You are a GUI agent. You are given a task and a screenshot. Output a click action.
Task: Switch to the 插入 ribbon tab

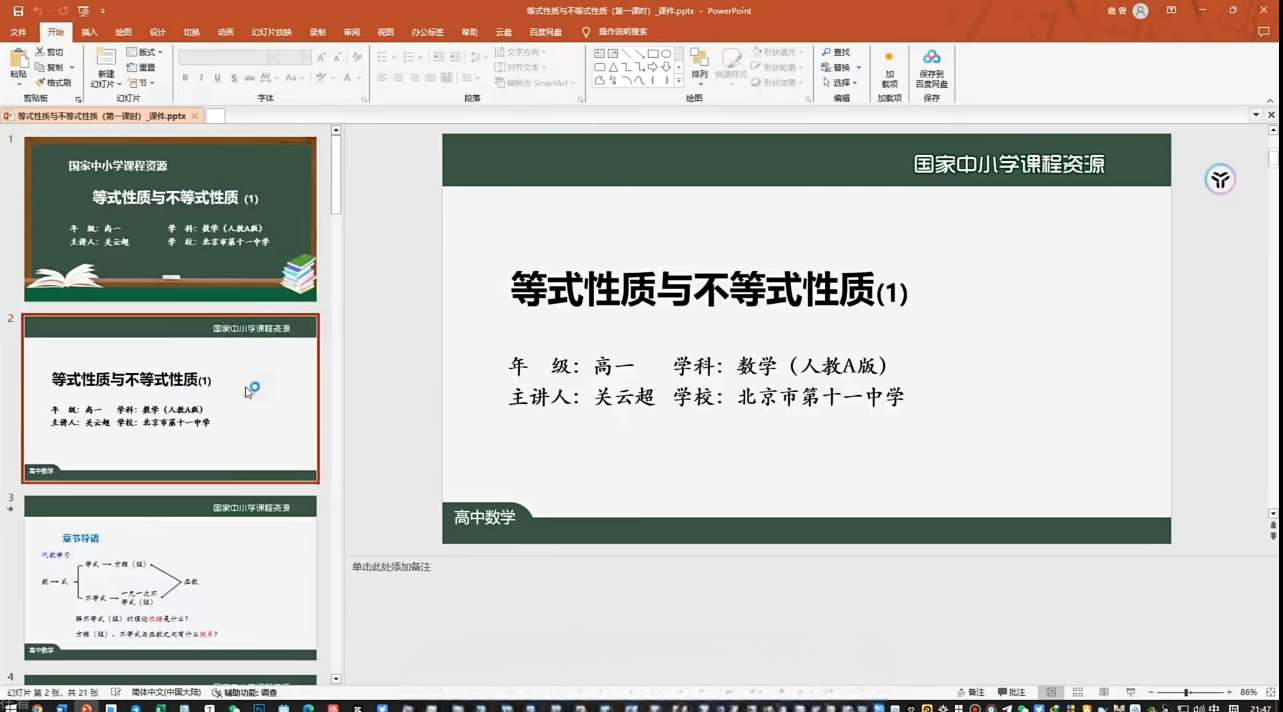89,31
